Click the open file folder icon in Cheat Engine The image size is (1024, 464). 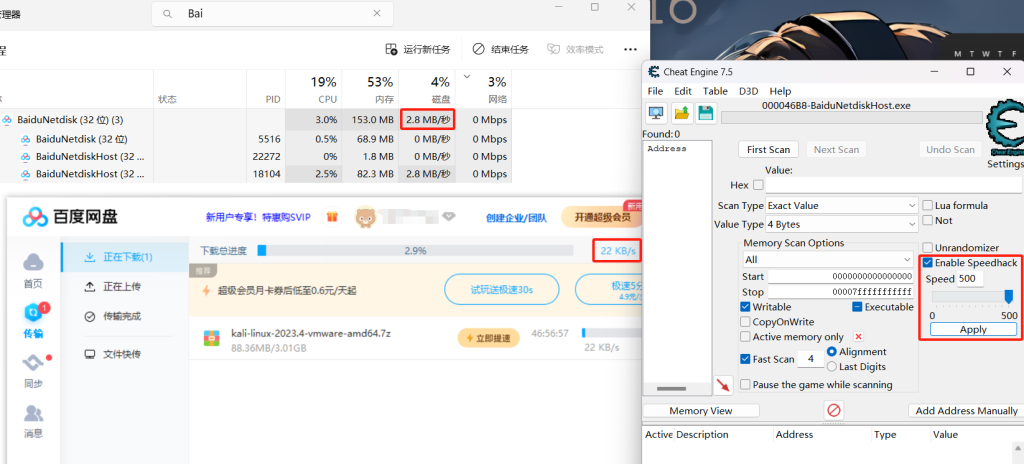681,112
